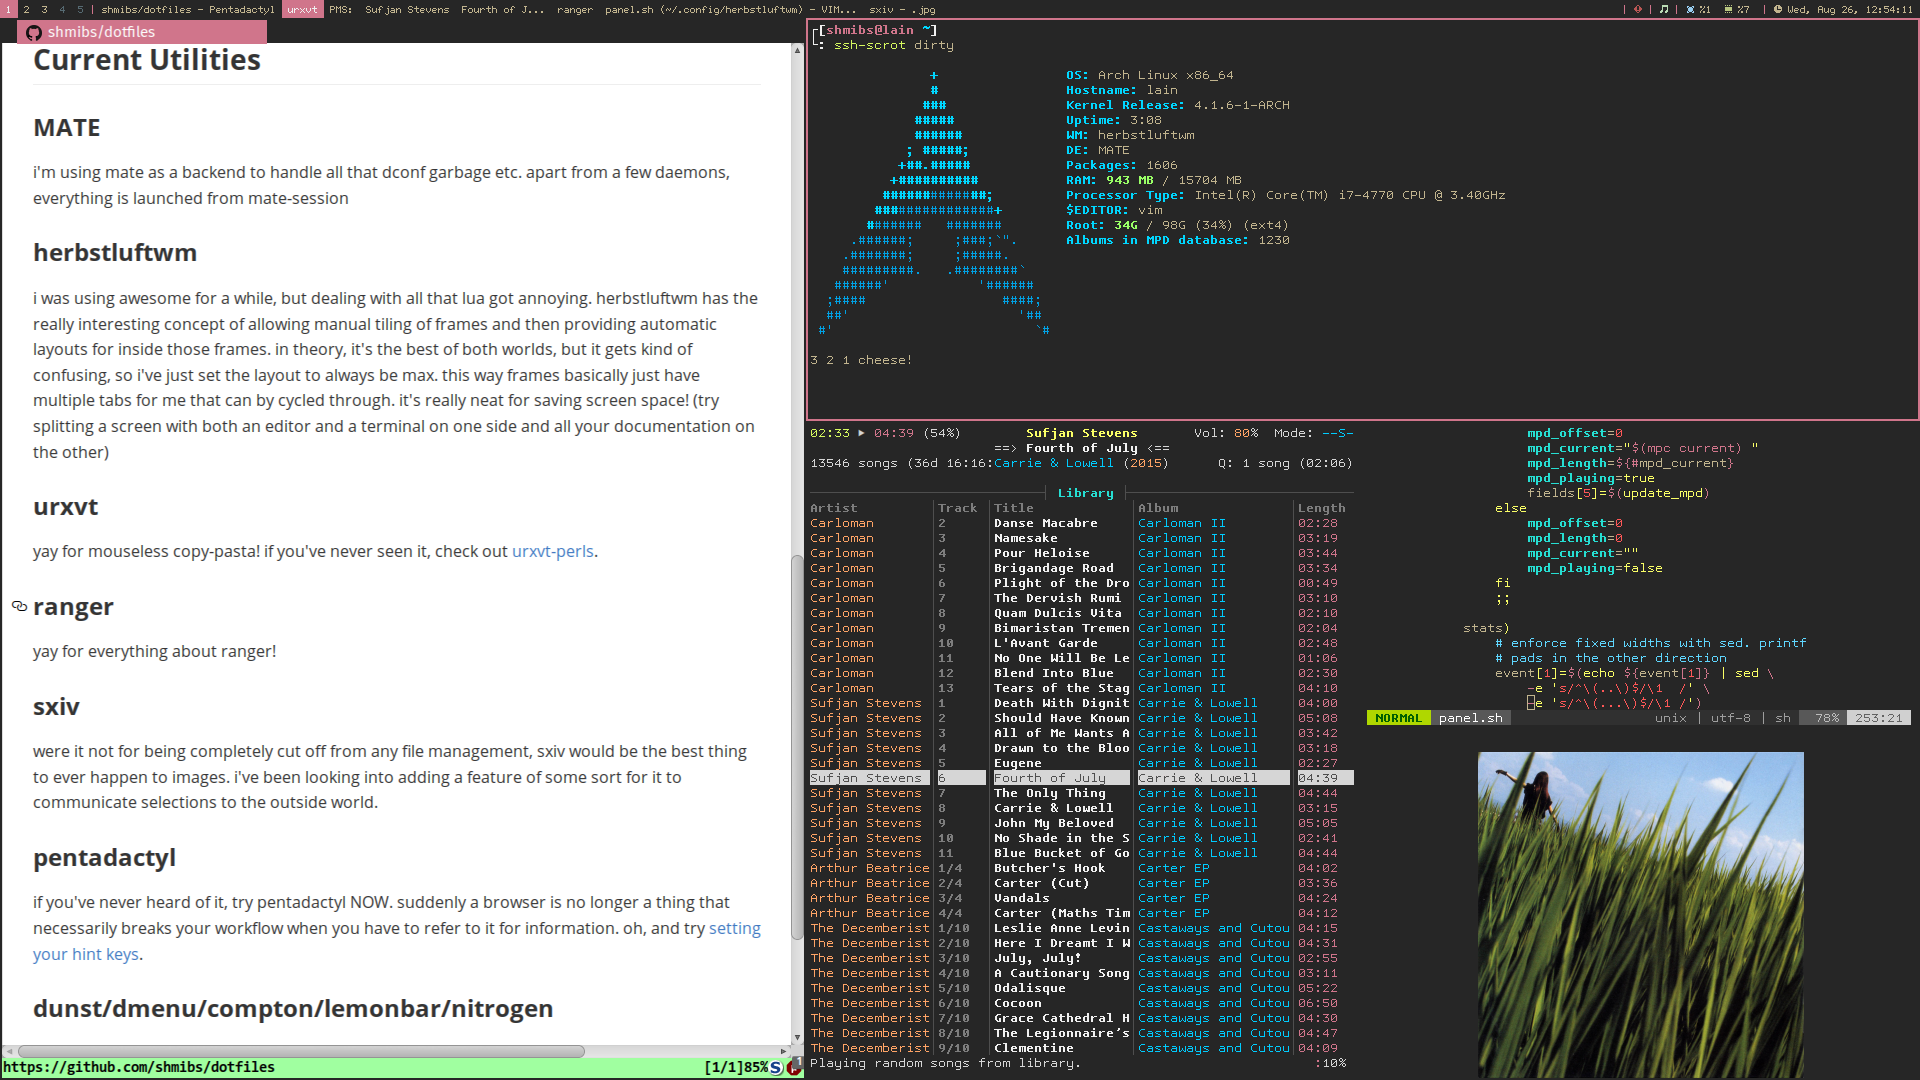Open the urxvt-perls hyperlink
Viewport: 1920px width, 1080px height.
tap(552, 551)
